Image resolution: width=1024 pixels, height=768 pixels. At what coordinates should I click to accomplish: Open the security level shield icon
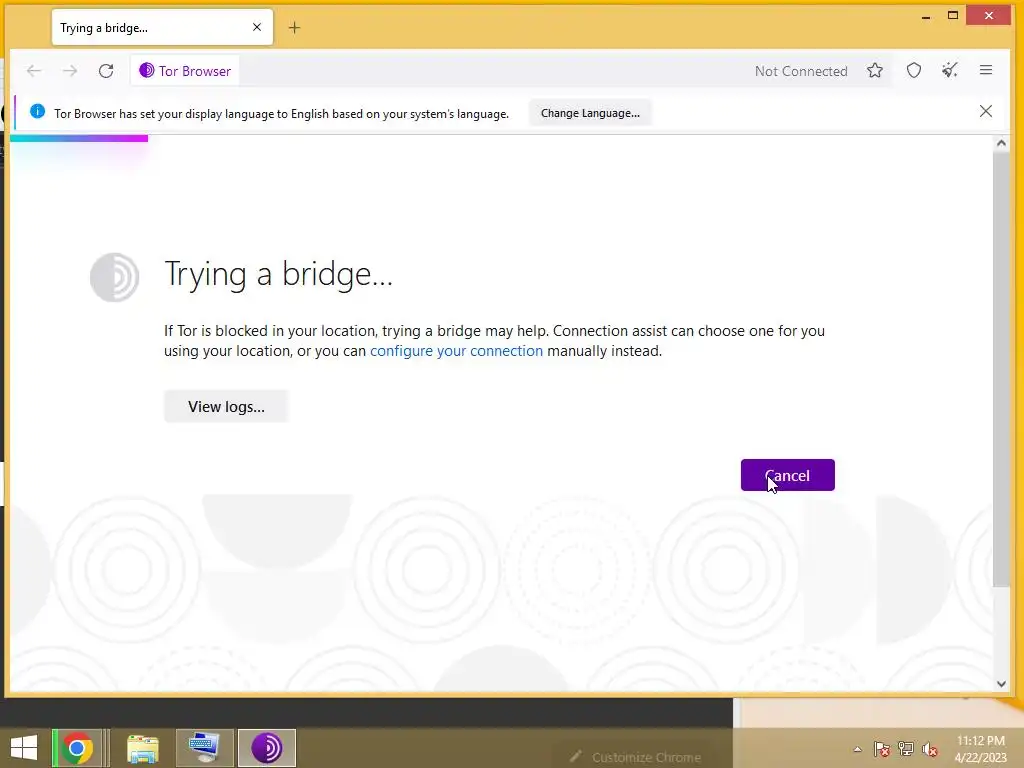click(x=914, y=71)
